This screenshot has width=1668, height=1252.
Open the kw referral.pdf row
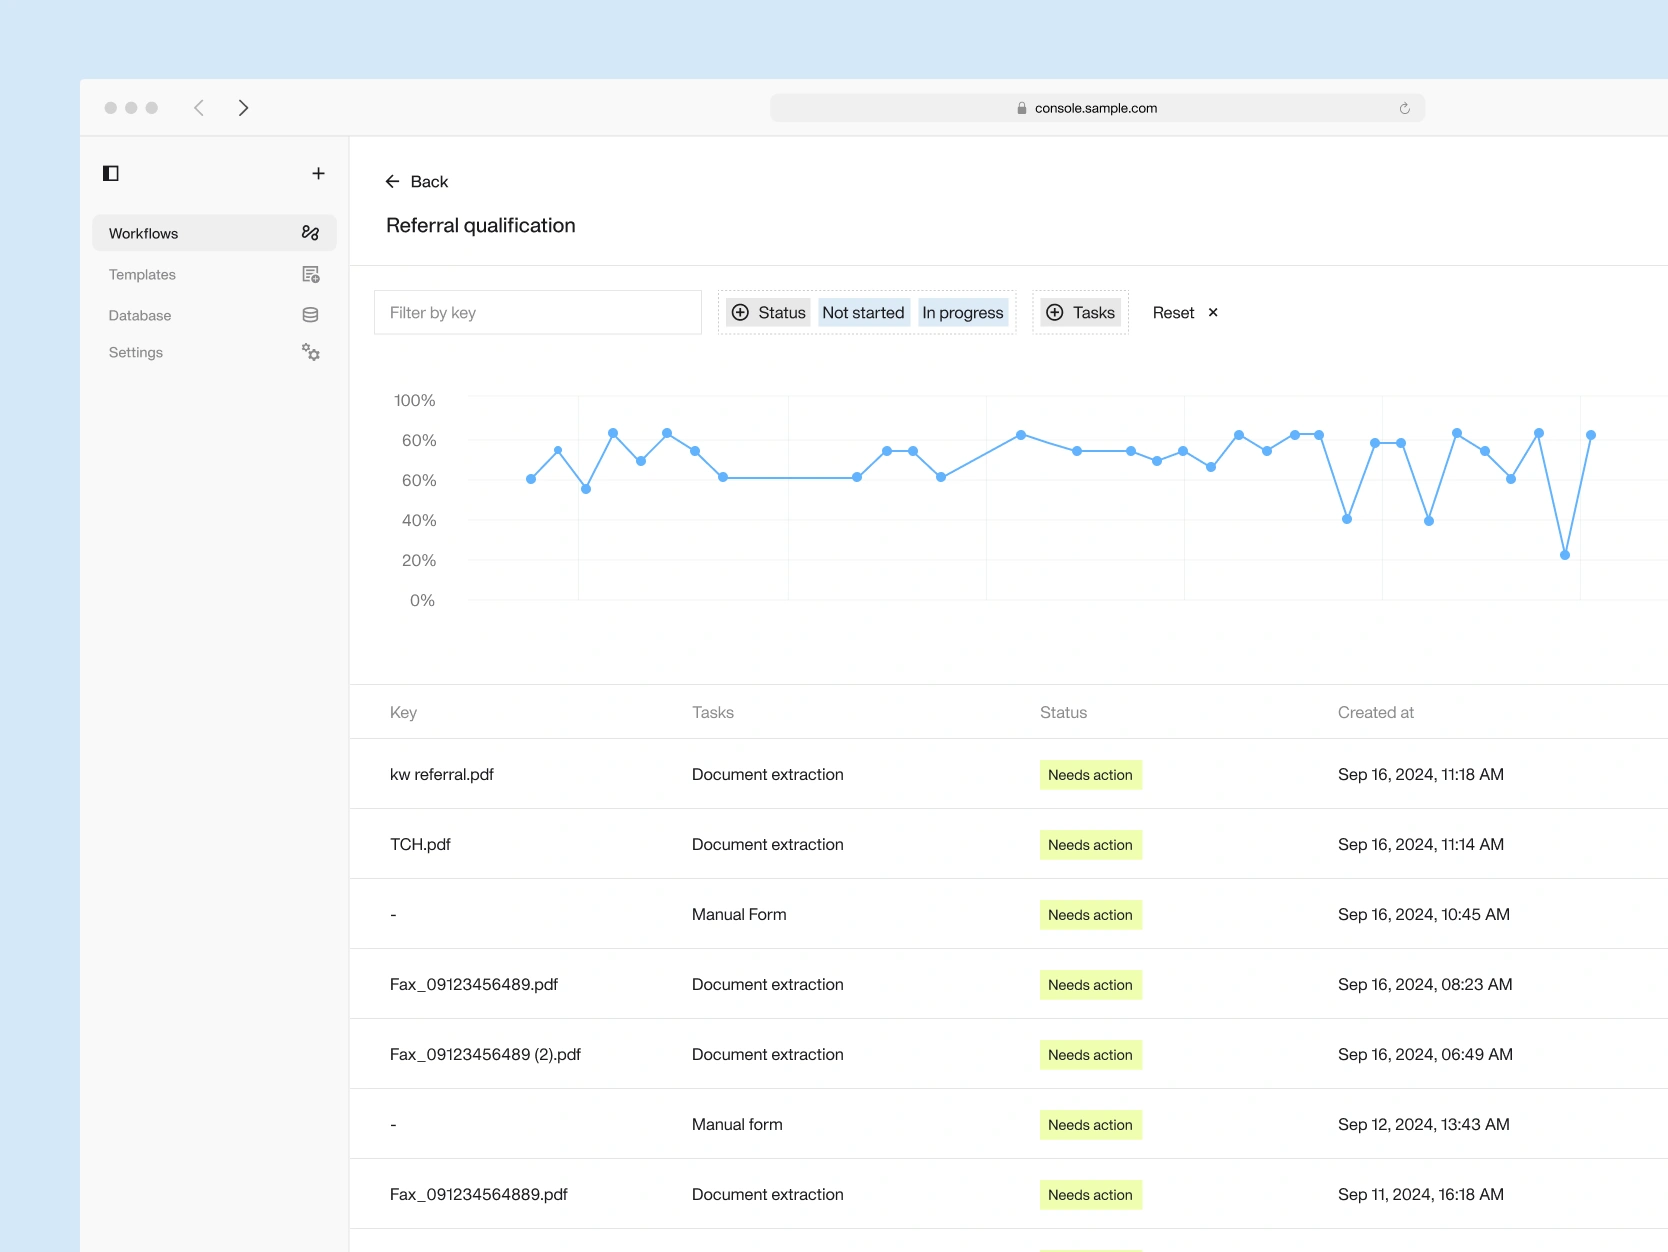coord(1008,774)
